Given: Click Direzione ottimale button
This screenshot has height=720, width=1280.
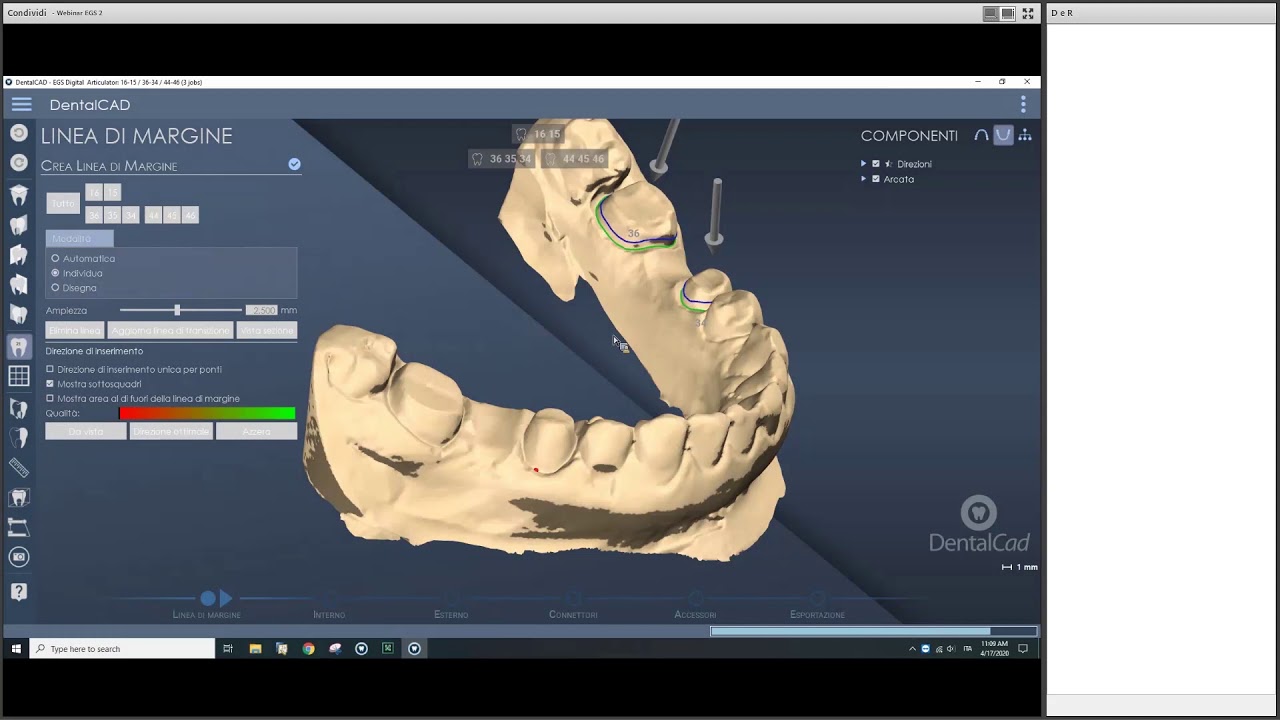Looking at the screenshot, I should coord(171,431).
